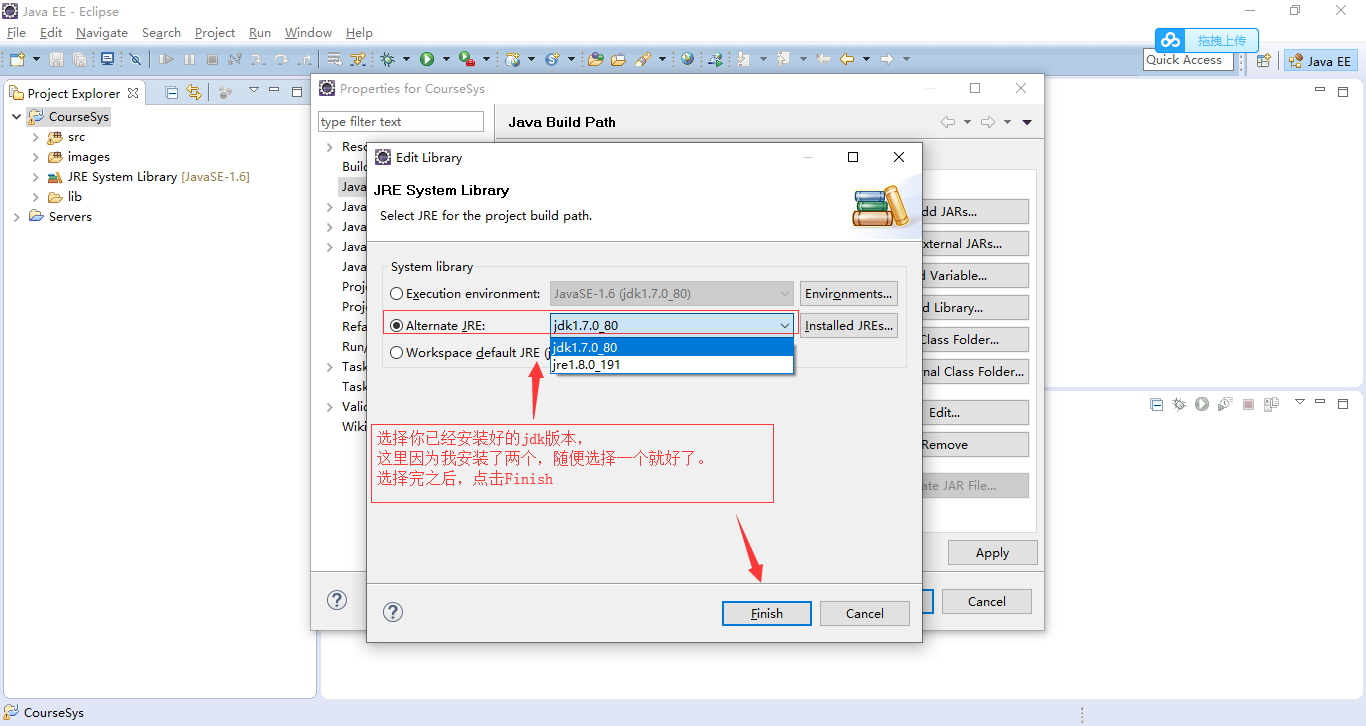Image resolution: width=1366 pixels, height=726 pixels.
Task: Open the File menu
Action: pos(16,32)
